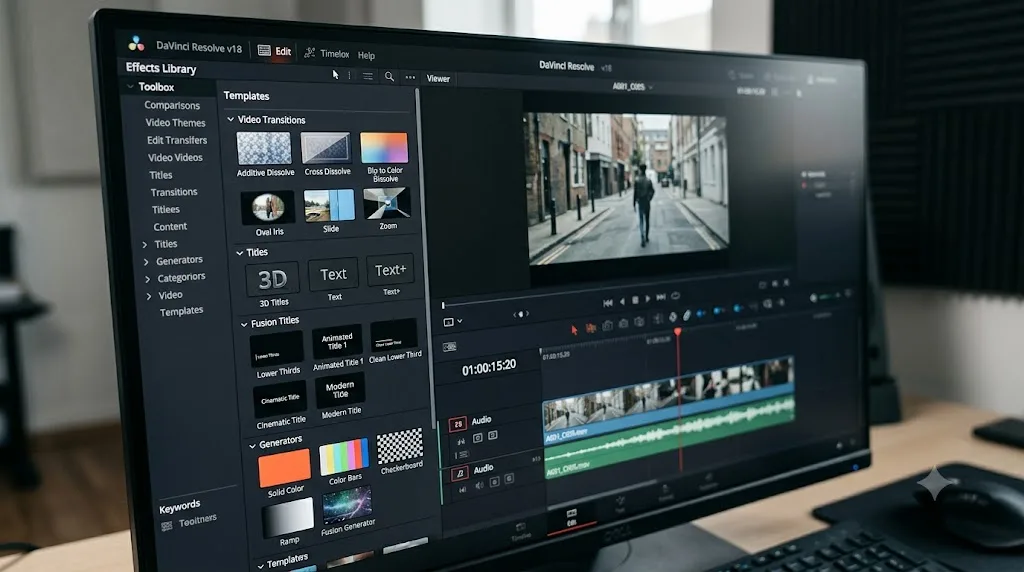Play the timeline forward
The width and height of the screenshot is (1024, 572).
pyautogui.click(x=648, y=299)
